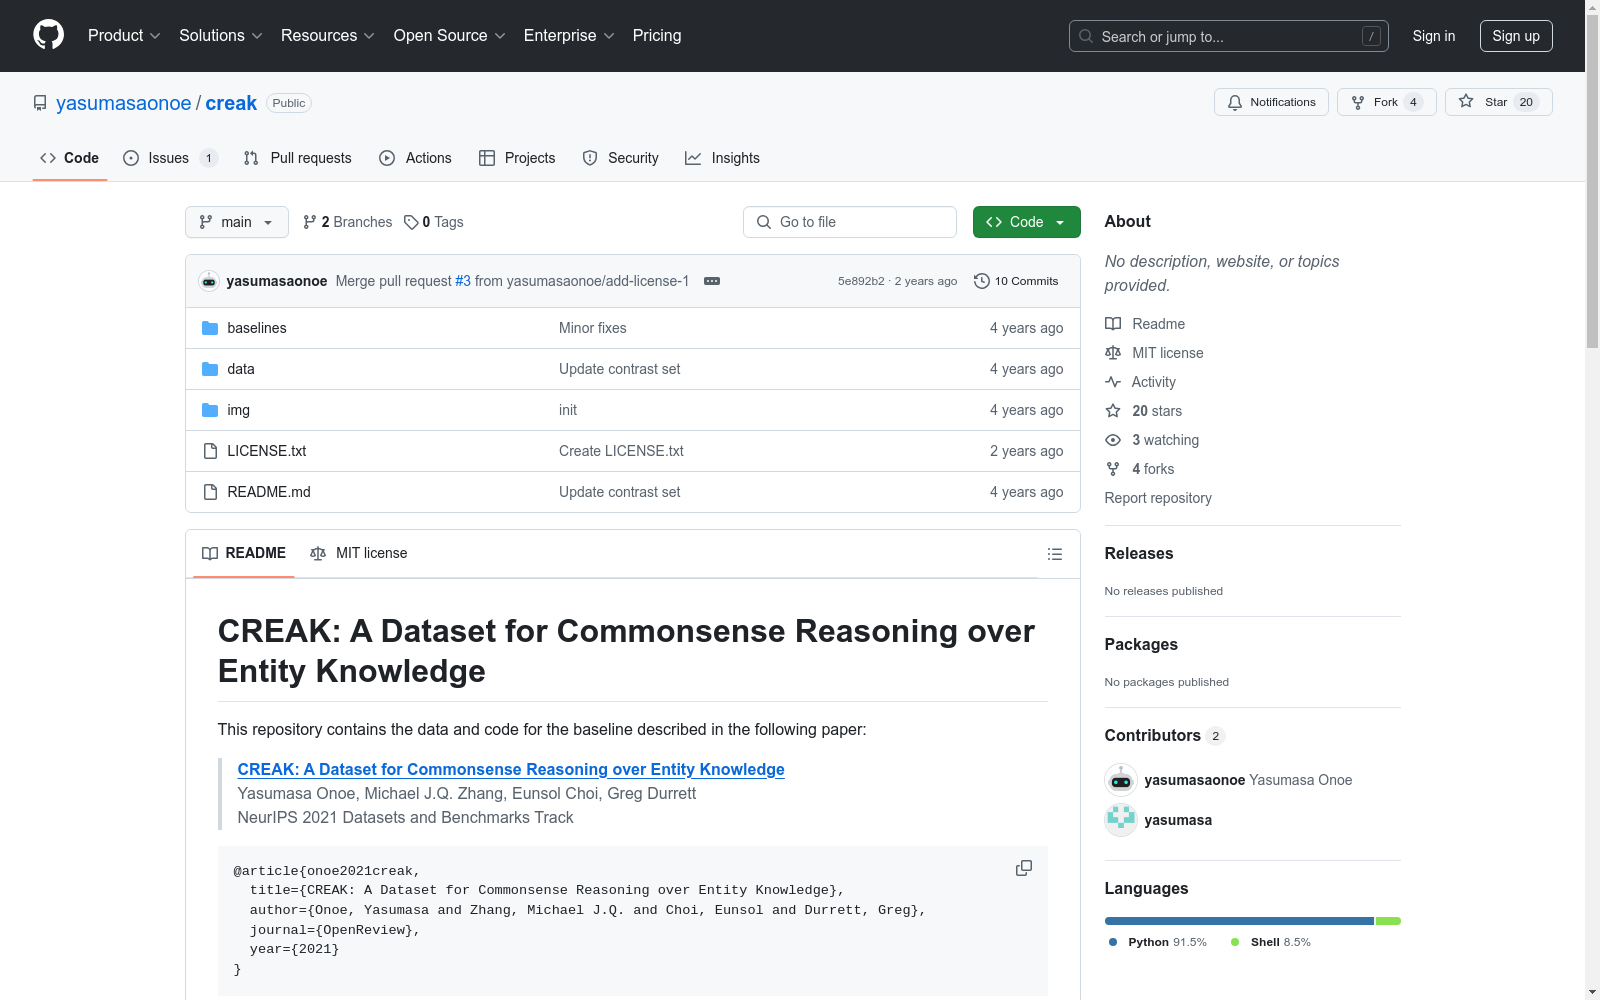Copy the BibTeX citation code block
Image resolution: width=1600 pixels, height=1000 pixels.
point(1024,868)
